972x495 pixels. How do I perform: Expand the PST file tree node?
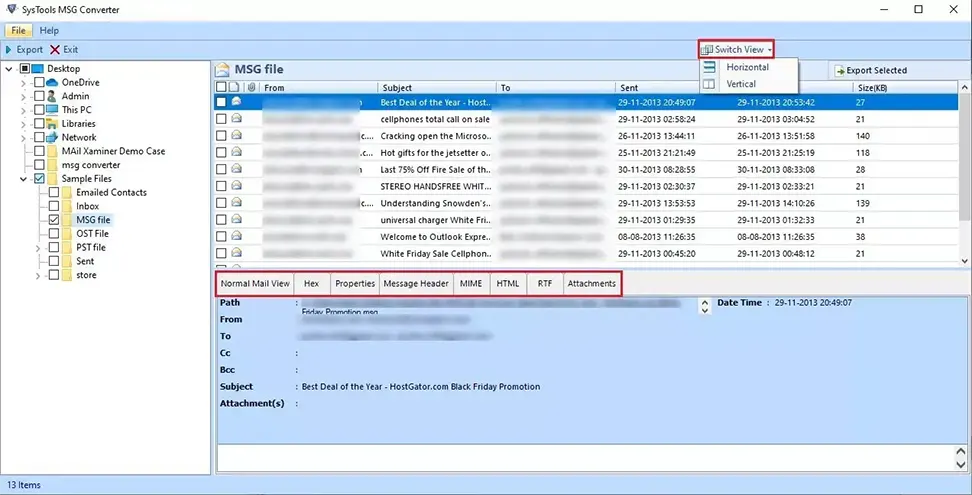click(38, 248)
